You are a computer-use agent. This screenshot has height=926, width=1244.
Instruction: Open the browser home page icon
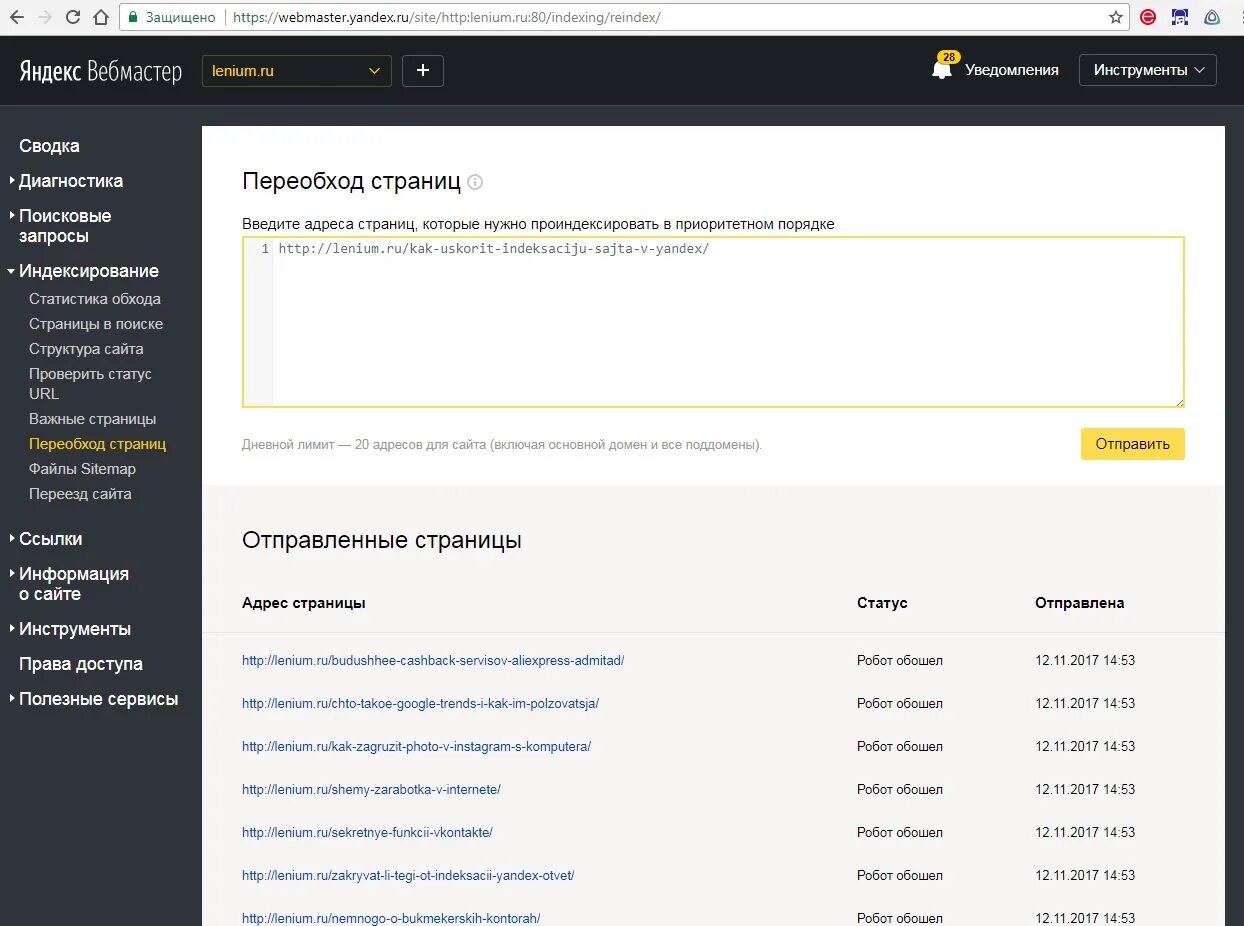(x=101, y=17)
